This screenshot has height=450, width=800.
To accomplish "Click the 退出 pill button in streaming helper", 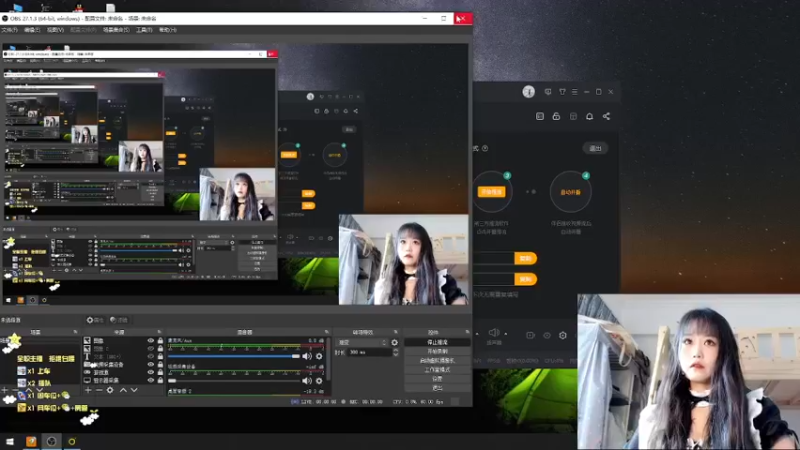I will (x=595, y=148).
